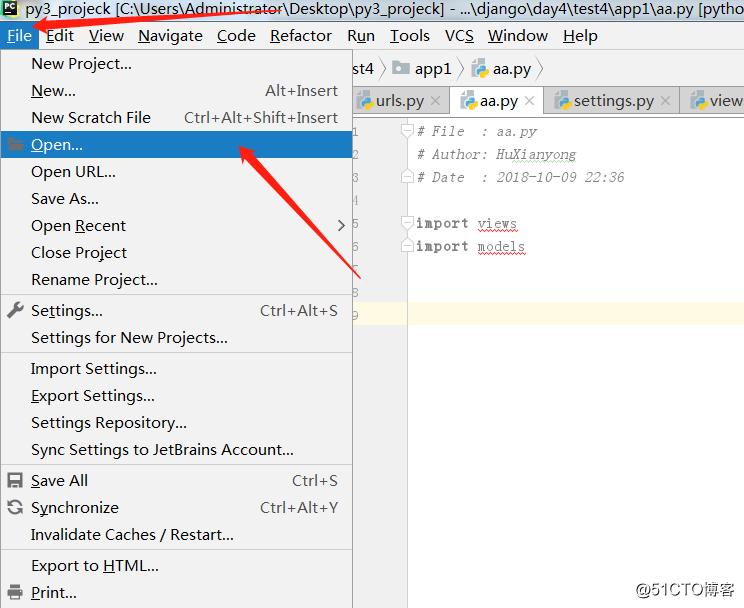This screenshot has height=608, width=744.
Task: Click the date text '2018-10-09 22:36'
Action: pyautogui.click(x=560, y=178)
